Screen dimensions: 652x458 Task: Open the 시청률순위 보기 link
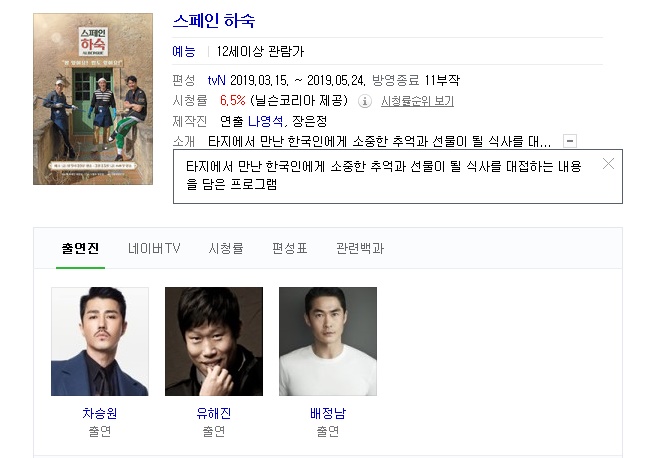(x=417, y=101)
